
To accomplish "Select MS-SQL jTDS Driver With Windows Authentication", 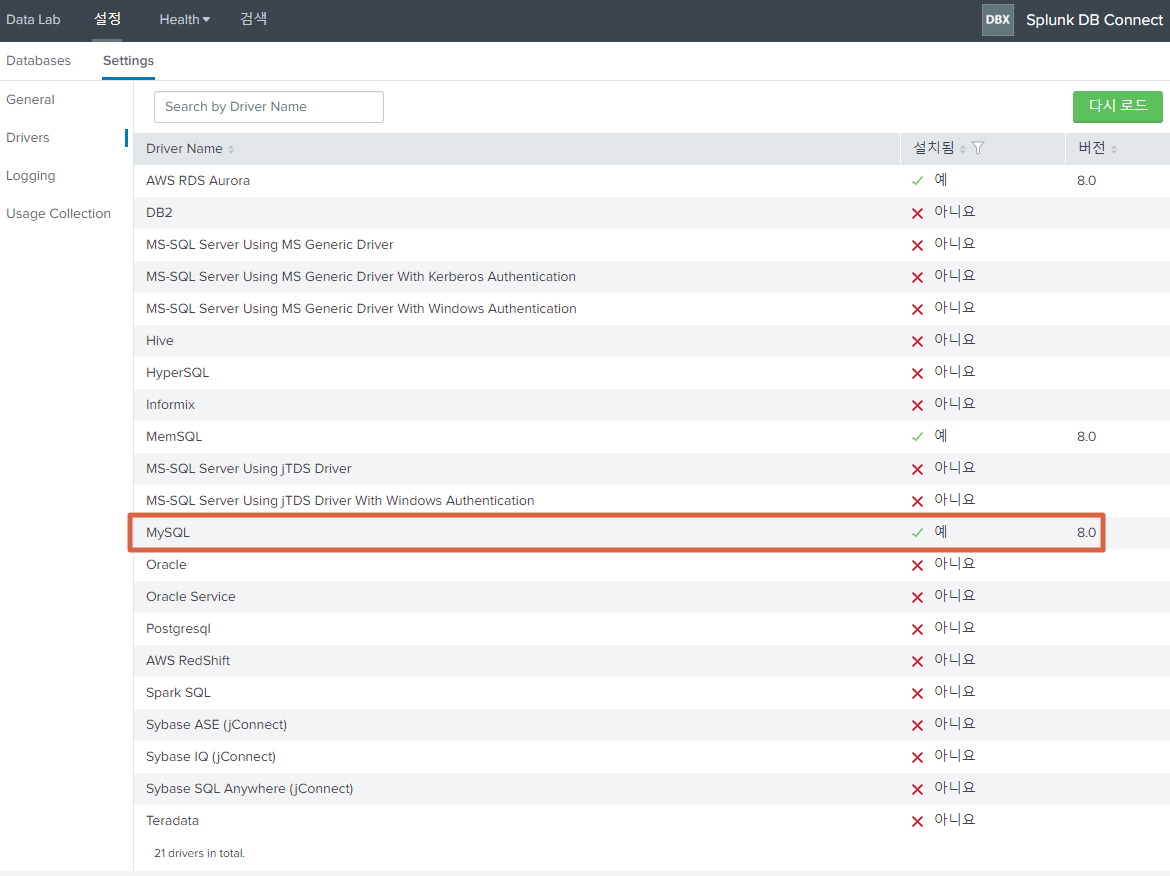I will pyautogui.click(x=340, y=501).
